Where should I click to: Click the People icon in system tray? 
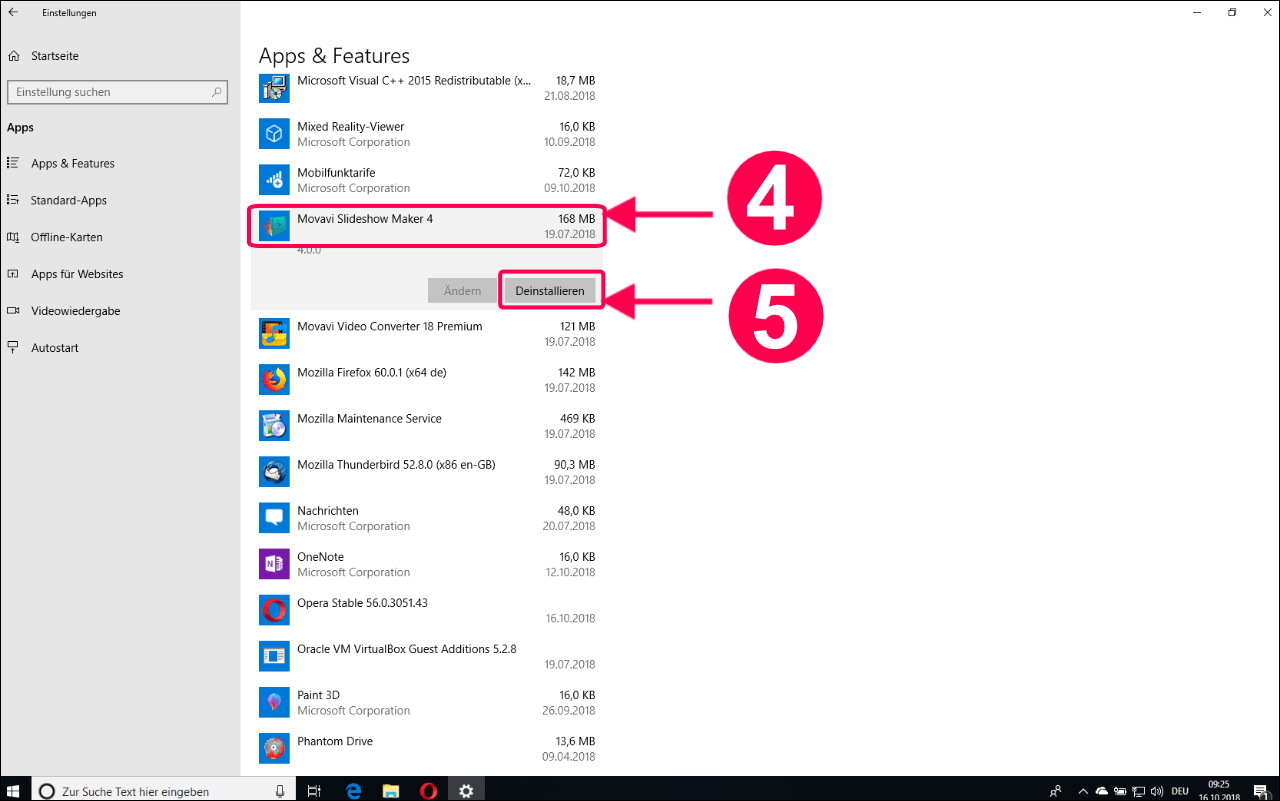coord(1055,791)
